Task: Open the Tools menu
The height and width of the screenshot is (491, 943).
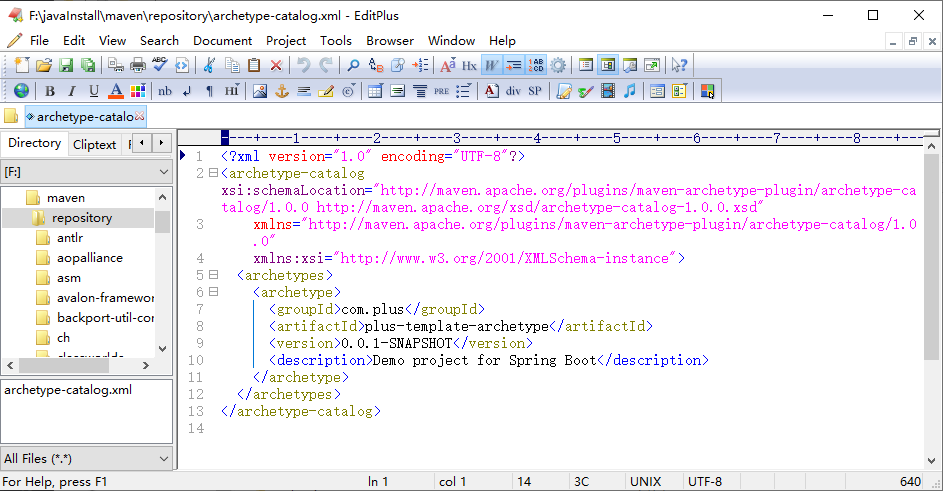Action: [x=336, y=41]
